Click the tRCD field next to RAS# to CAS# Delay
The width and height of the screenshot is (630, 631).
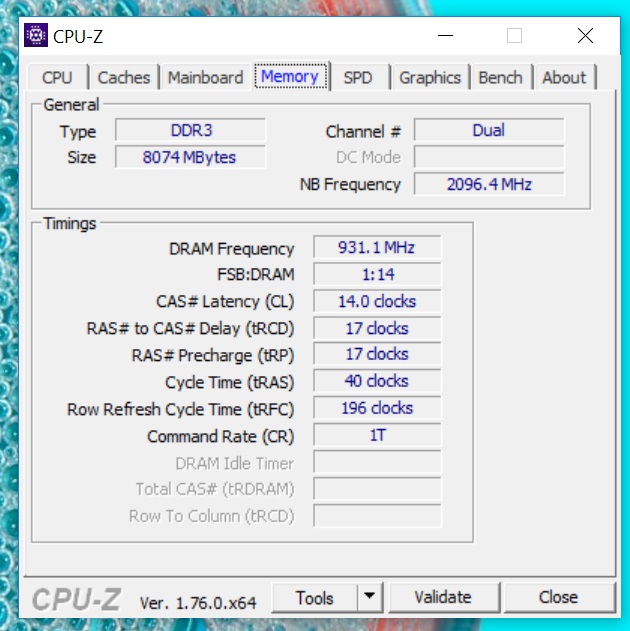[377, 328]
